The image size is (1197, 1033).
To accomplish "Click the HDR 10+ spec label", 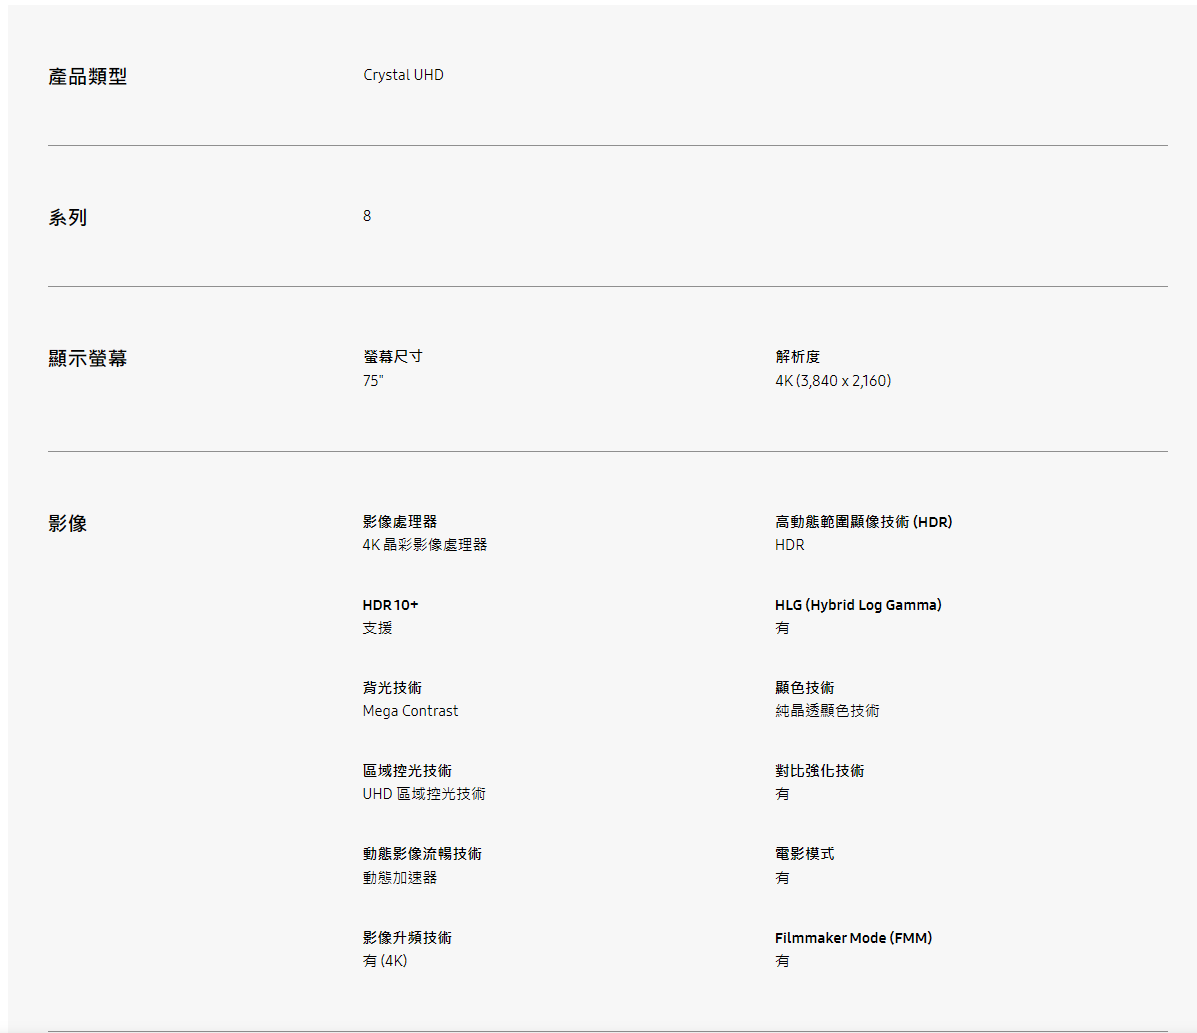I will tap(390, 605).
